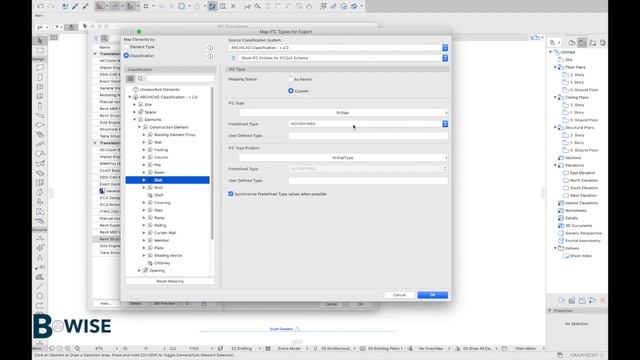Click the classification tree vertical scrollbar
Viewport: 640px width, 360px height.
212,163
